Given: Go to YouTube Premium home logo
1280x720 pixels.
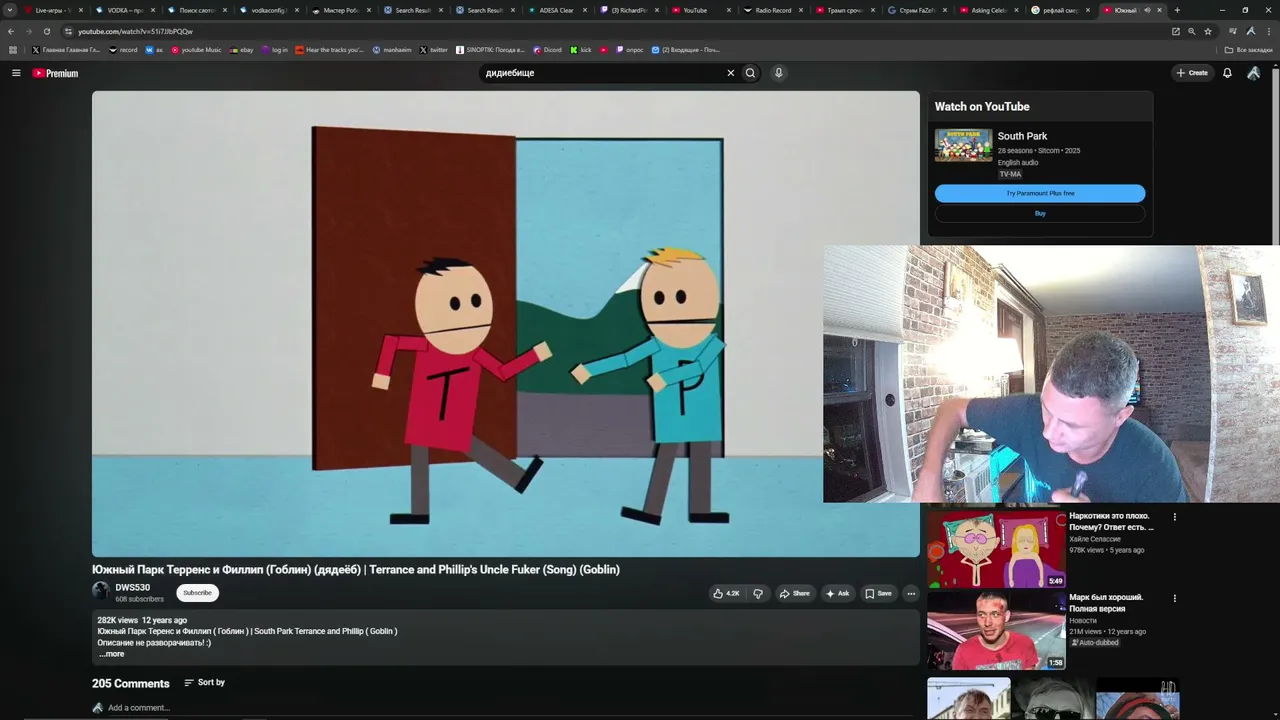Looking at the screenshot, I should click(55, 73).
